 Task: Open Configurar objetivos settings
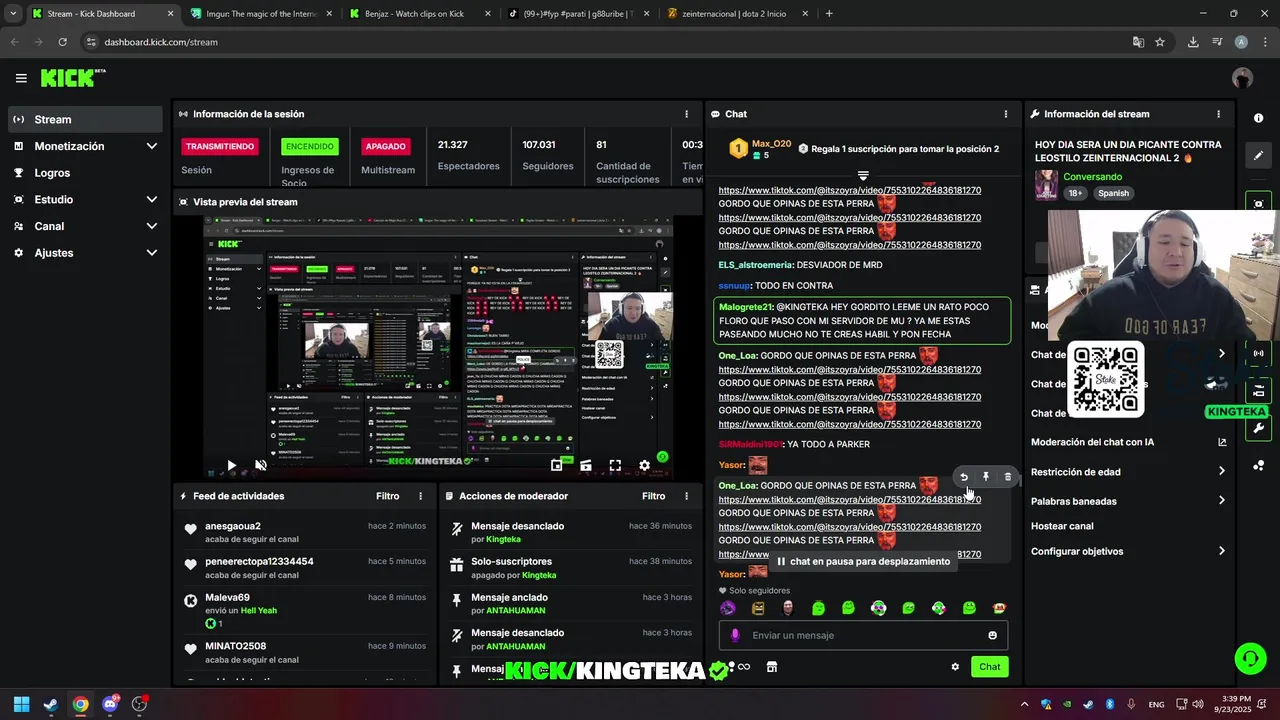[1128, 551]
